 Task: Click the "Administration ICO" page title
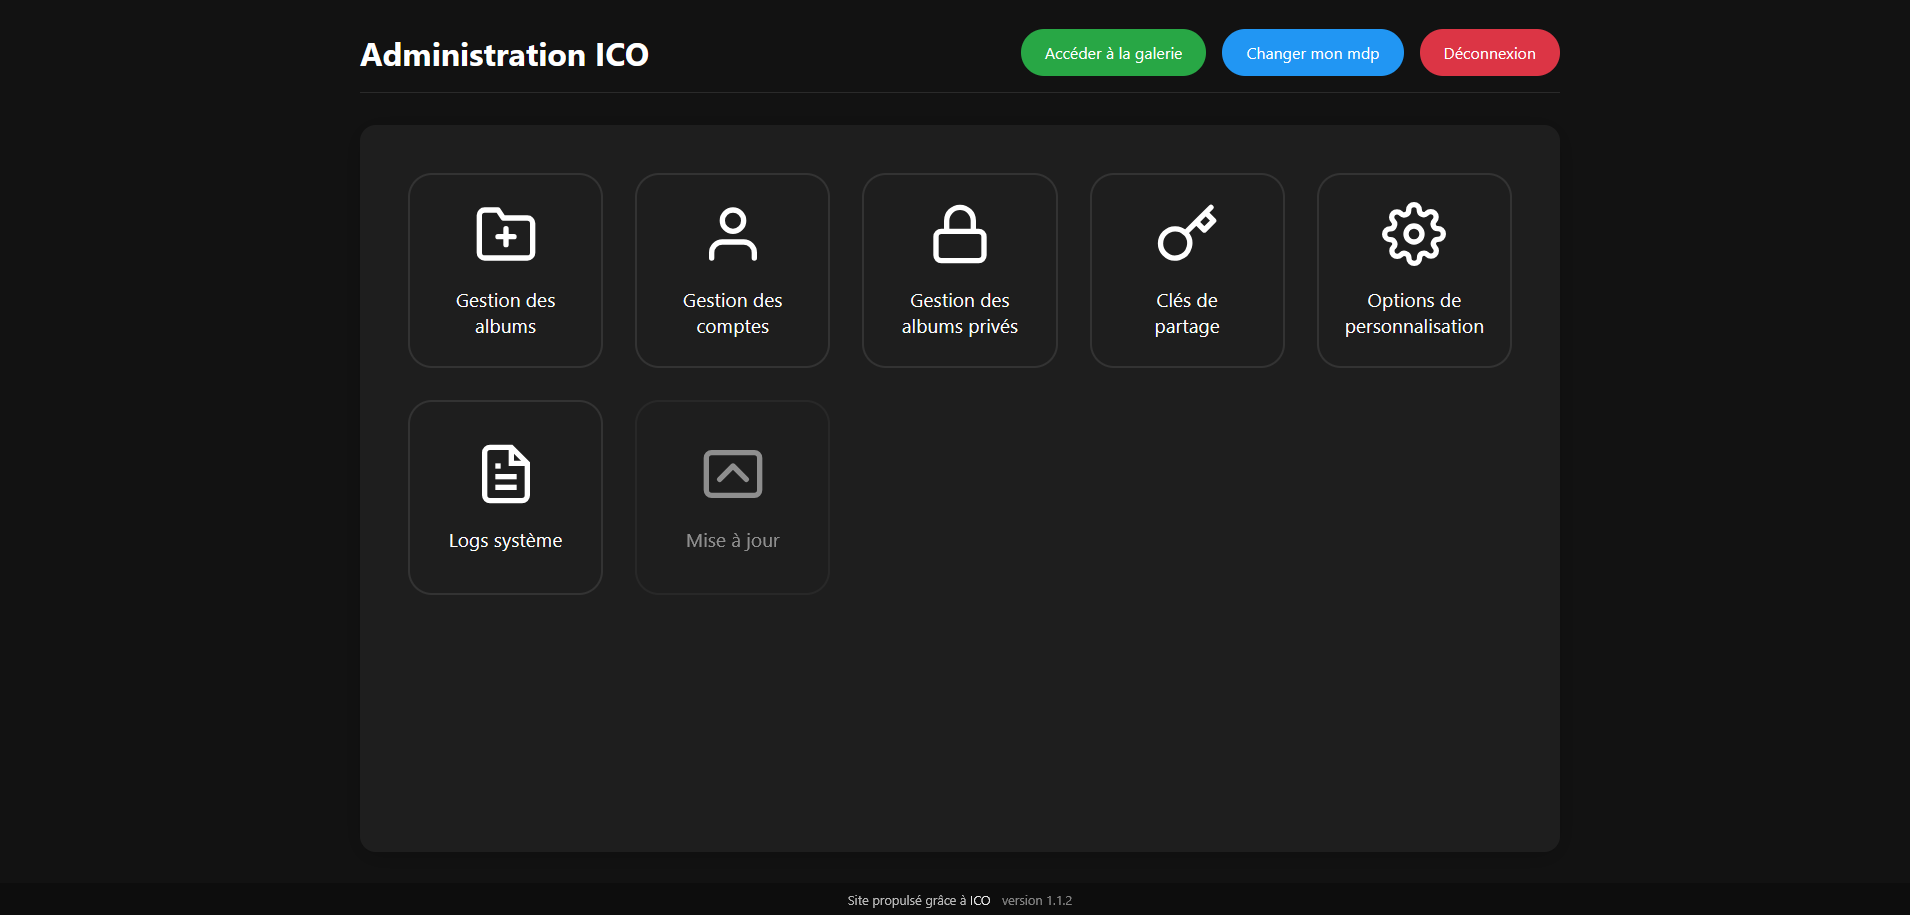pyautogui.click(x=504, y=55)
